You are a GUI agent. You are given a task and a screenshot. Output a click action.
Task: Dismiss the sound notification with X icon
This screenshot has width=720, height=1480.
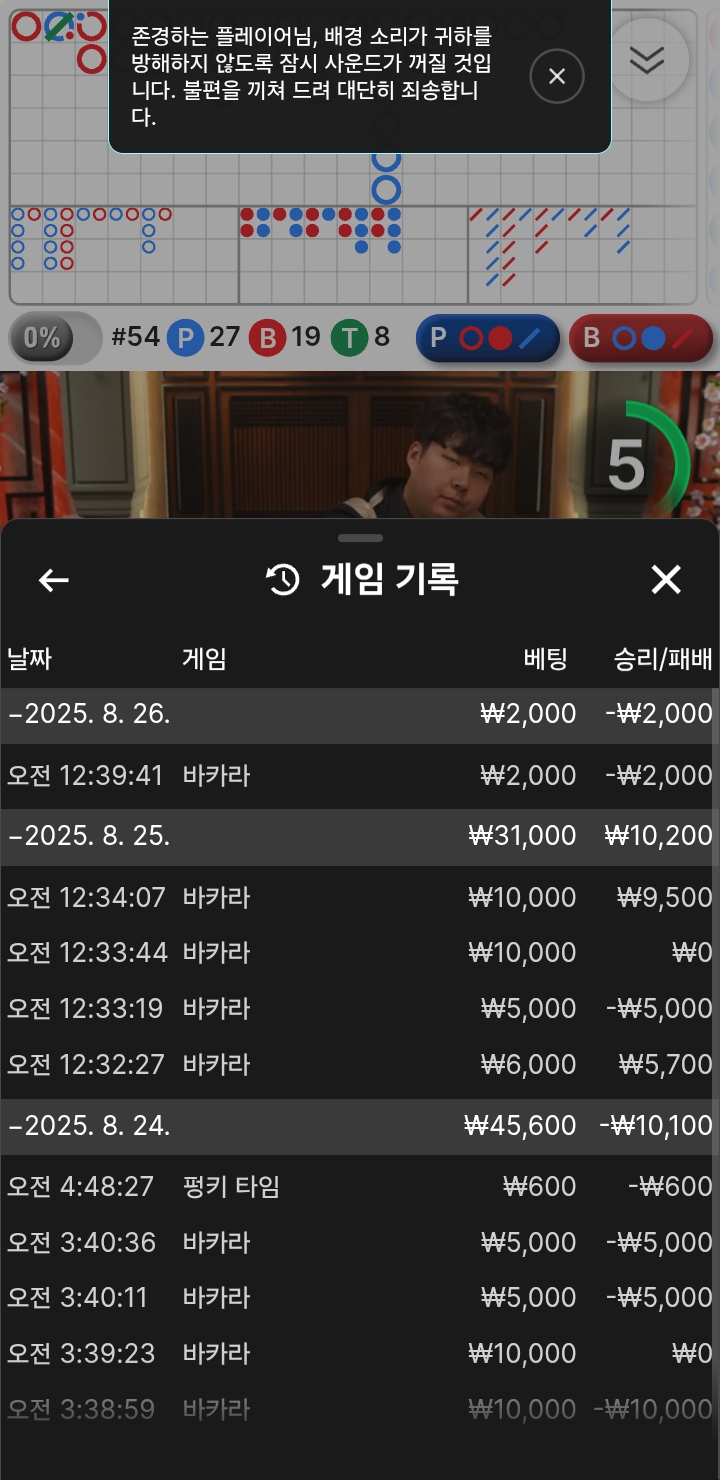tap(557, 76)
